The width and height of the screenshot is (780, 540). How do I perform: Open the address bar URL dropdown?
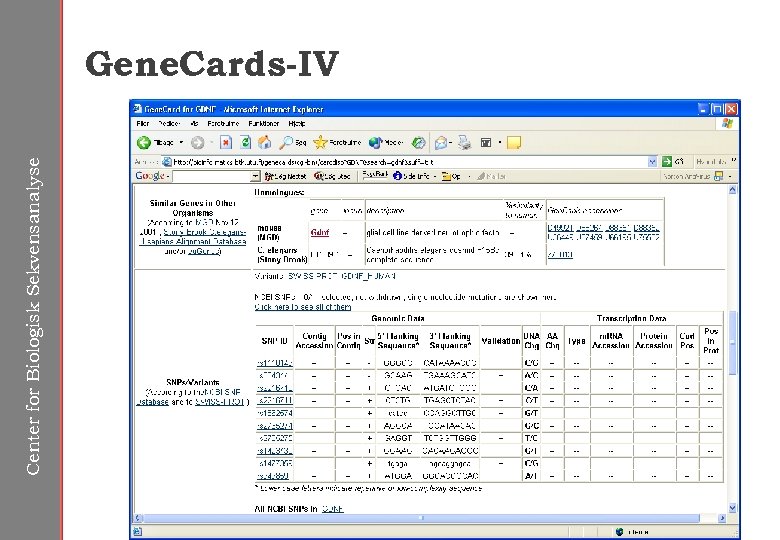tap(652, 162)
